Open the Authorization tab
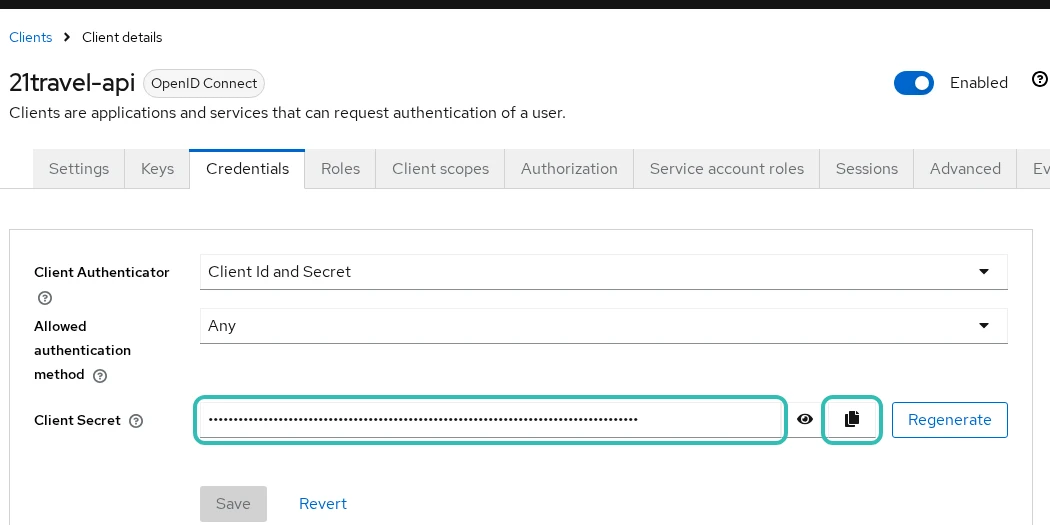 (x=569, y=169)
